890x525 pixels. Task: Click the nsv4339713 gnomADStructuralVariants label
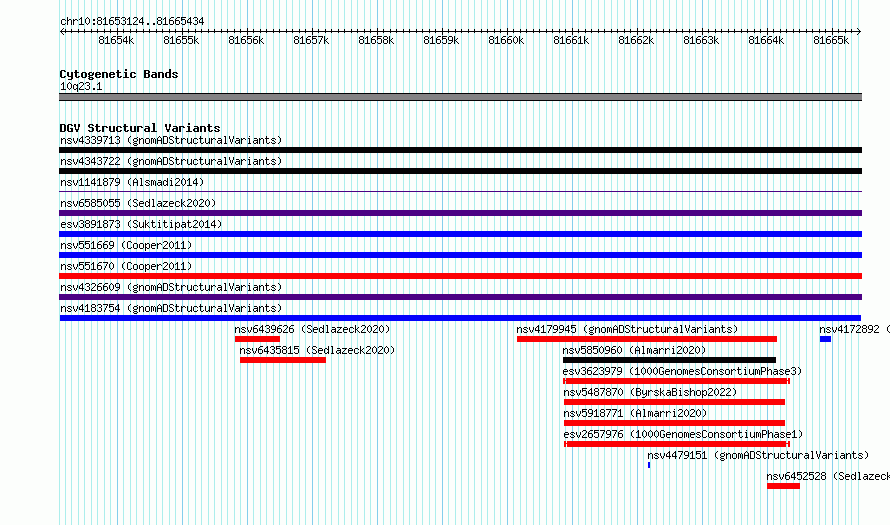171,140
